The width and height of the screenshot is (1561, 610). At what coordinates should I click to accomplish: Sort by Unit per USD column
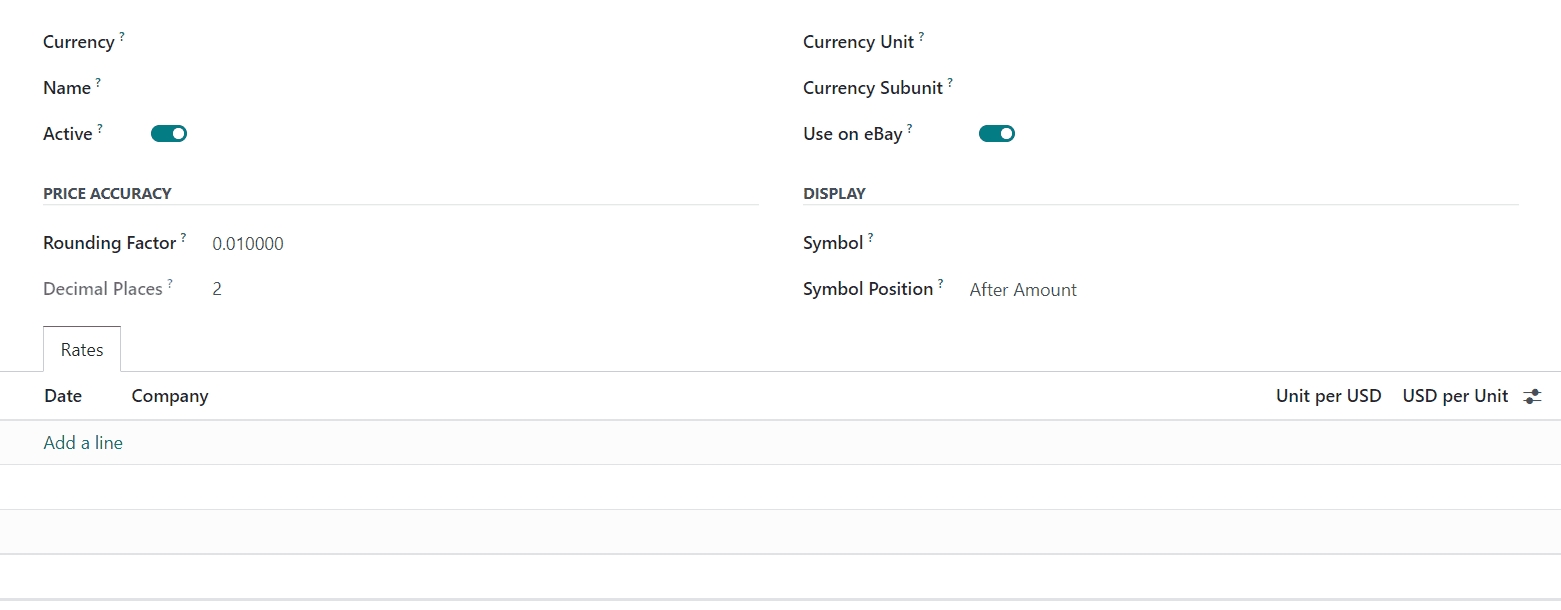[1328, 396]
